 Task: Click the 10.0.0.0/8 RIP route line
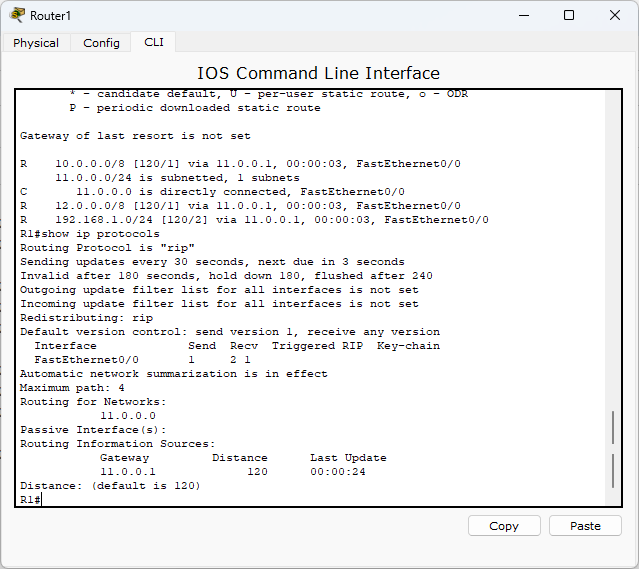240,164
